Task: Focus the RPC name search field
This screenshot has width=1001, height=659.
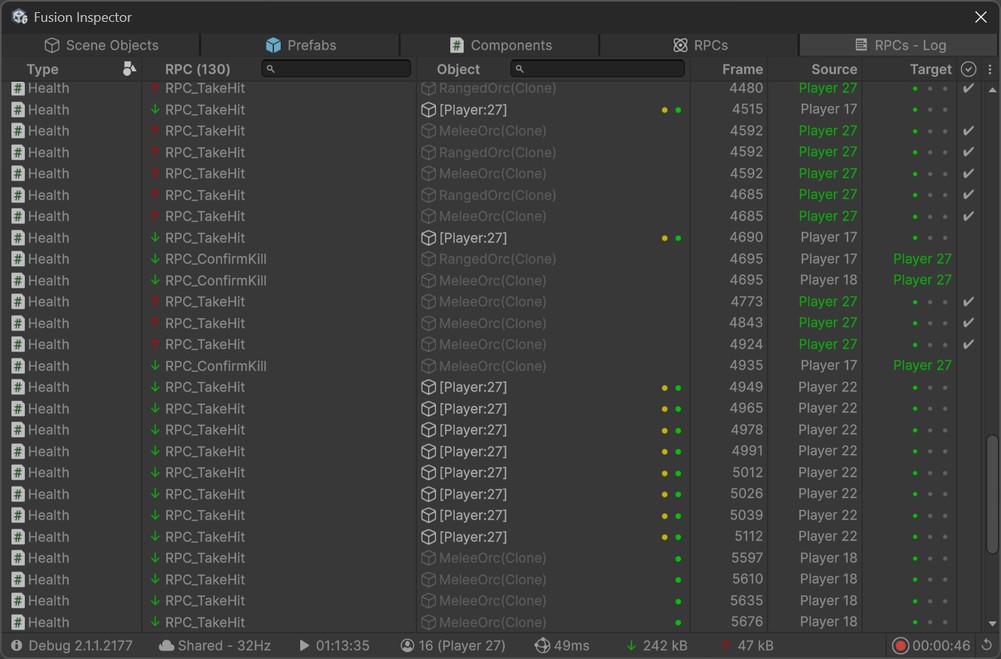Action: coord(336,68)
